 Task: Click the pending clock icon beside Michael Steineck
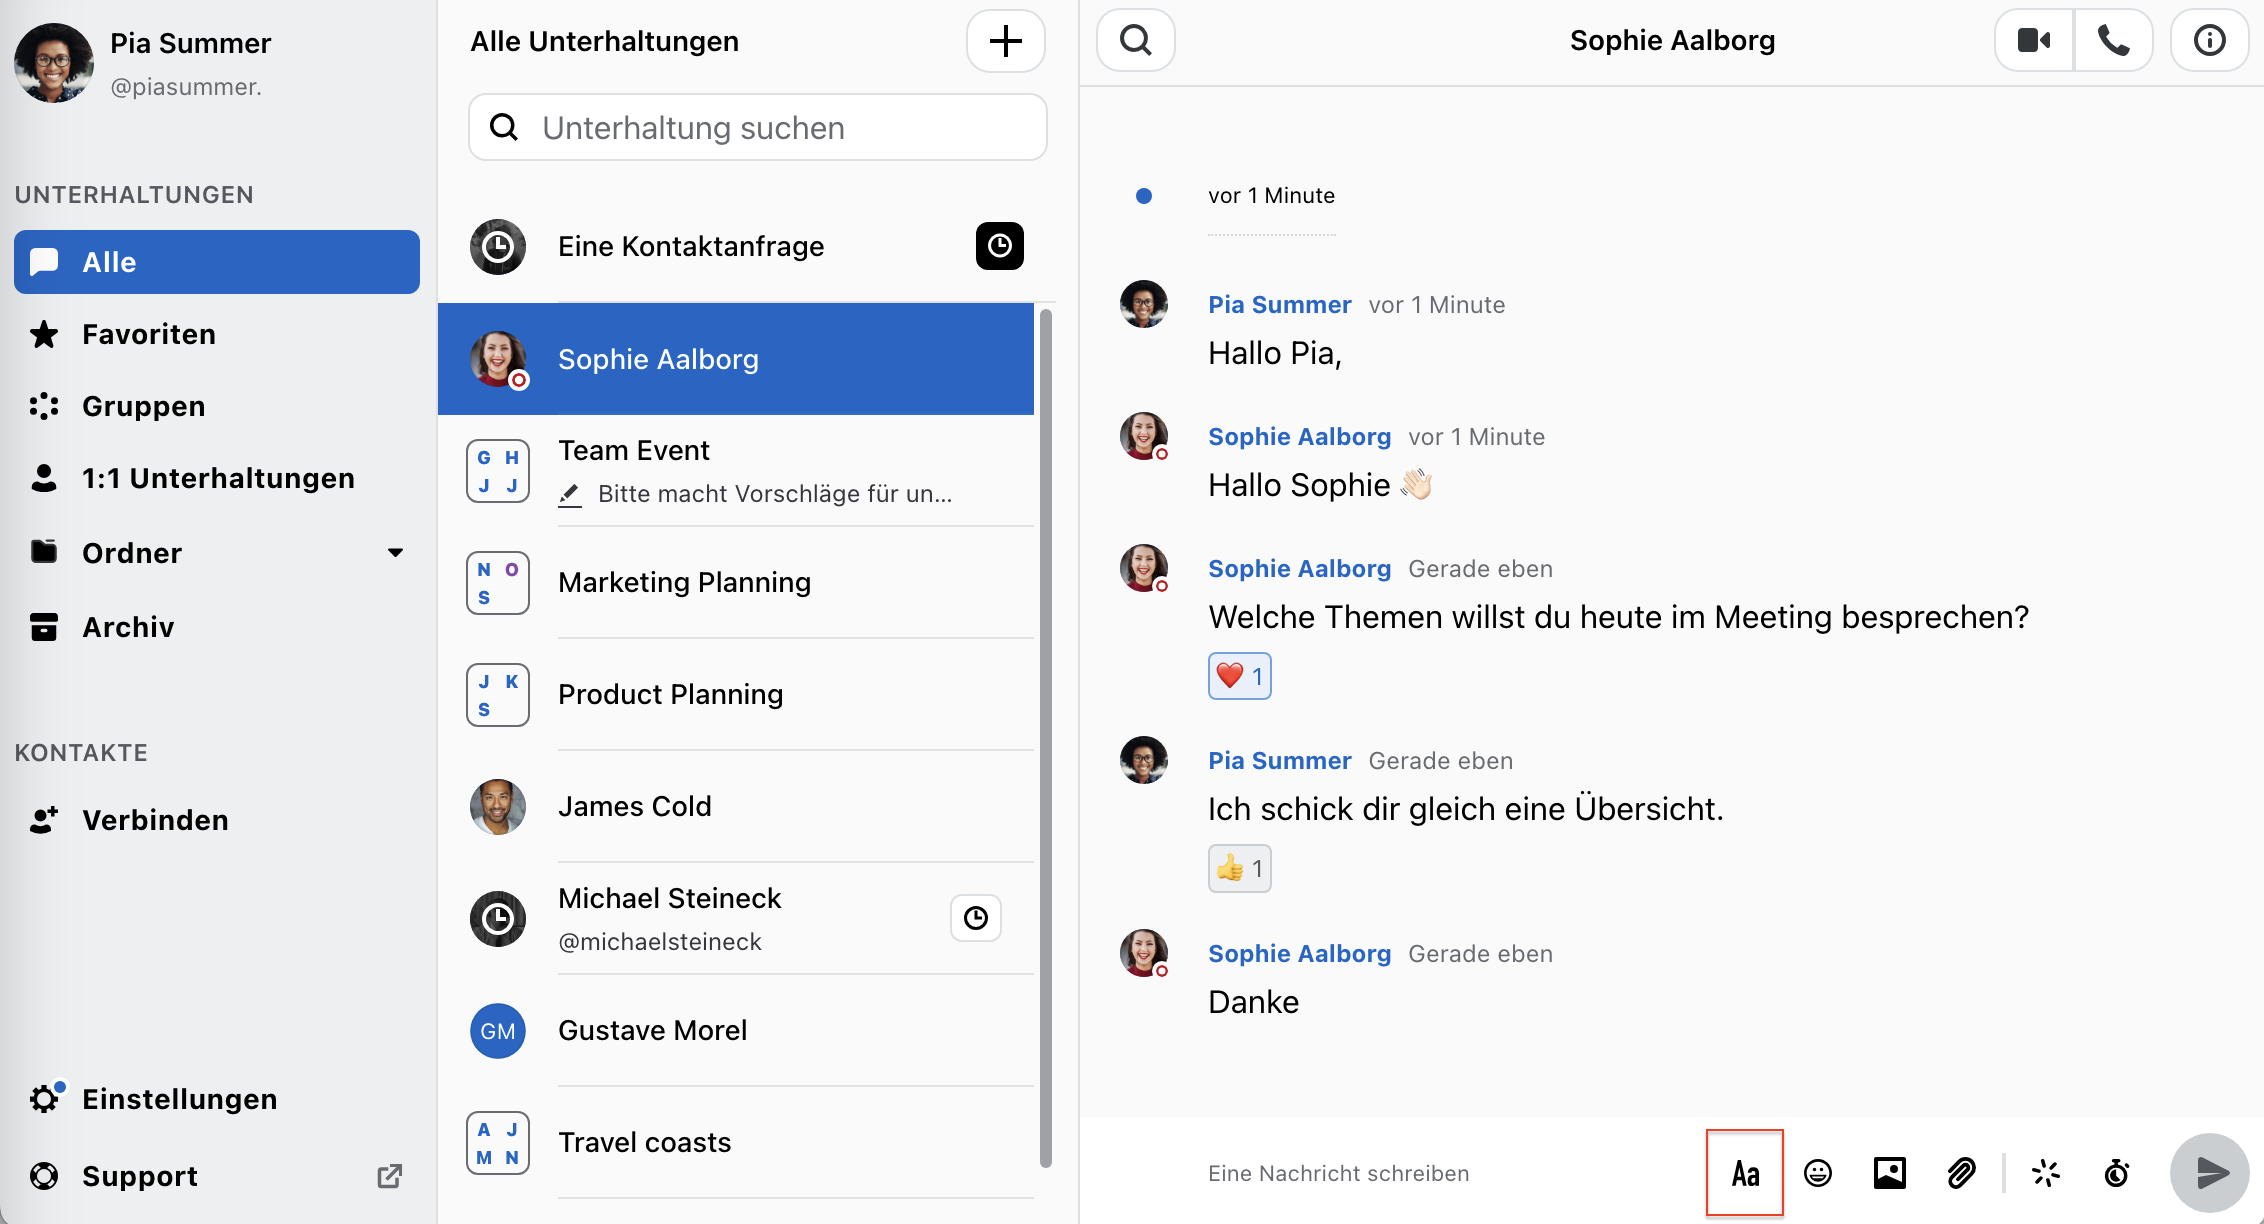[976, 918]
